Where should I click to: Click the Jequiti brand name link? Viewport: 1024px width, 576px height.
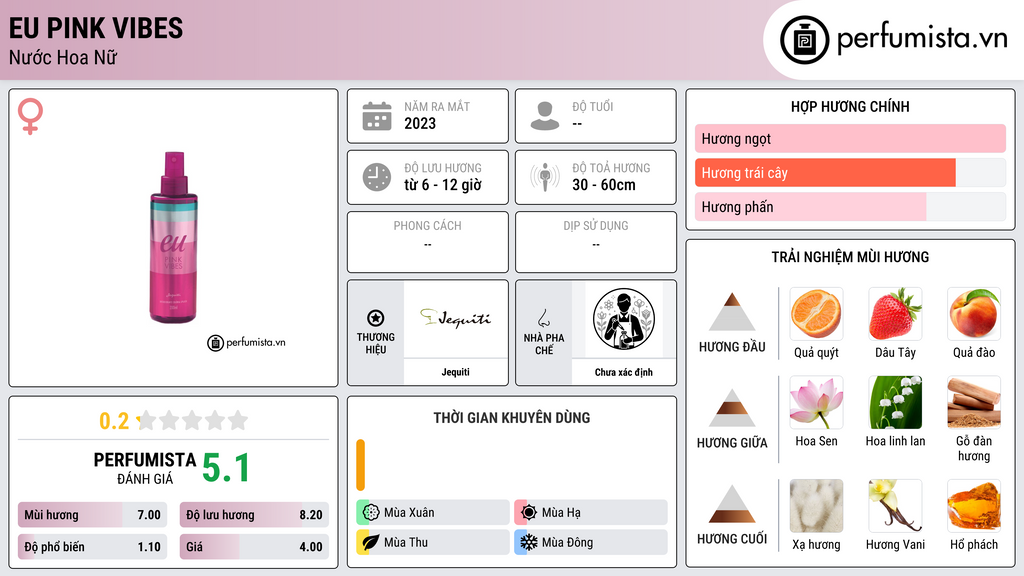(x=455, y=372)
